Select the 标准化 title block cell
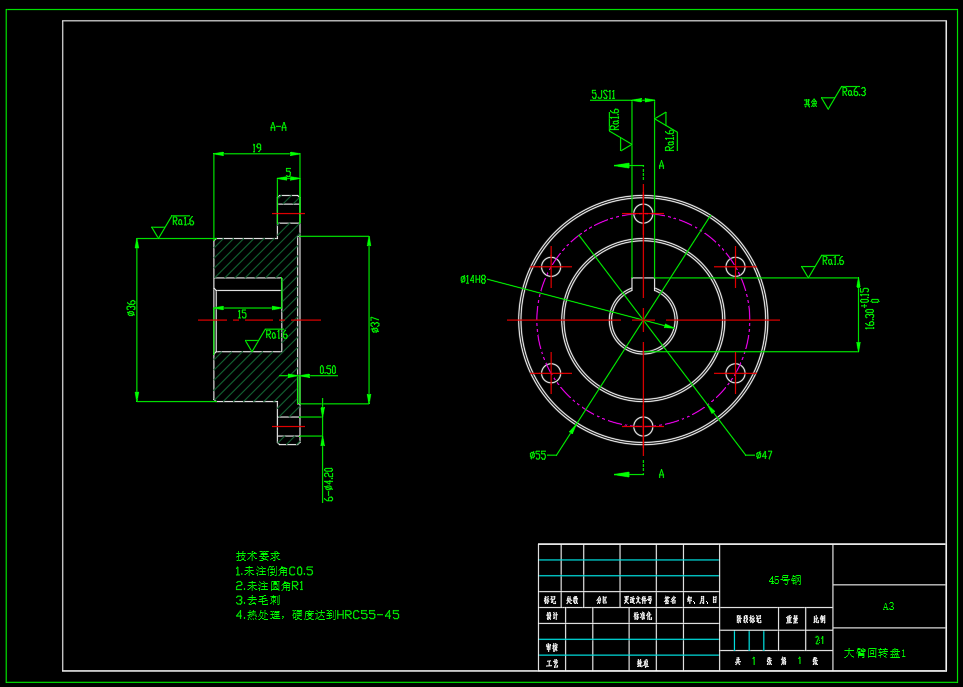This screenshot has height=687, width=963. point(642,616)
